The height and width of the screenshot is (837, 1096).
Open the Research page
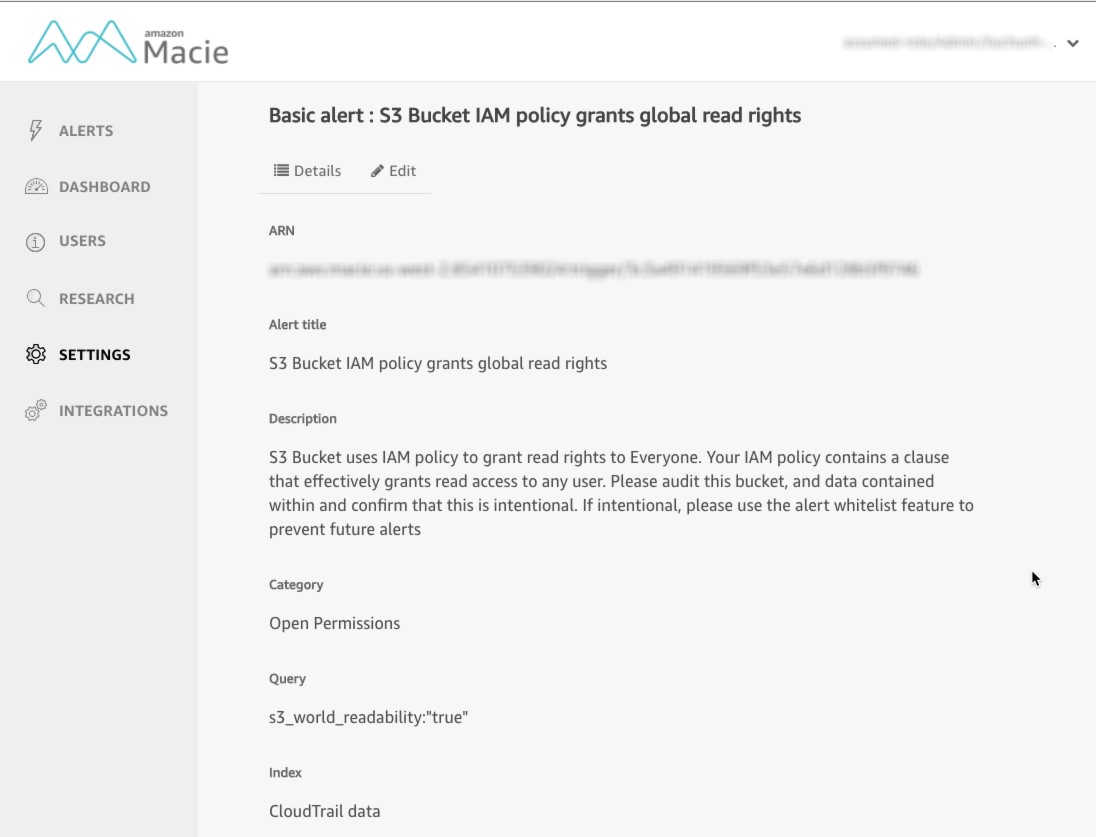[96, 299]
